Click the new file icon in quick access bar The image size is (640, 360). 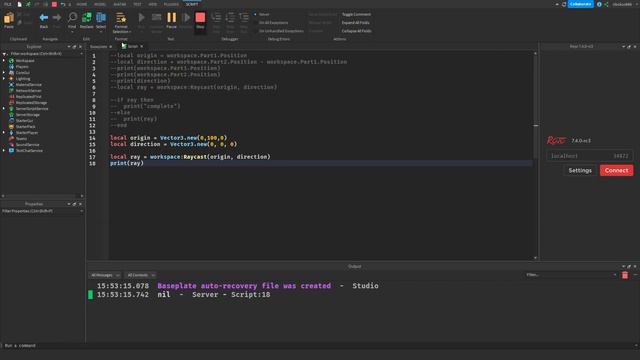point(19,4)
